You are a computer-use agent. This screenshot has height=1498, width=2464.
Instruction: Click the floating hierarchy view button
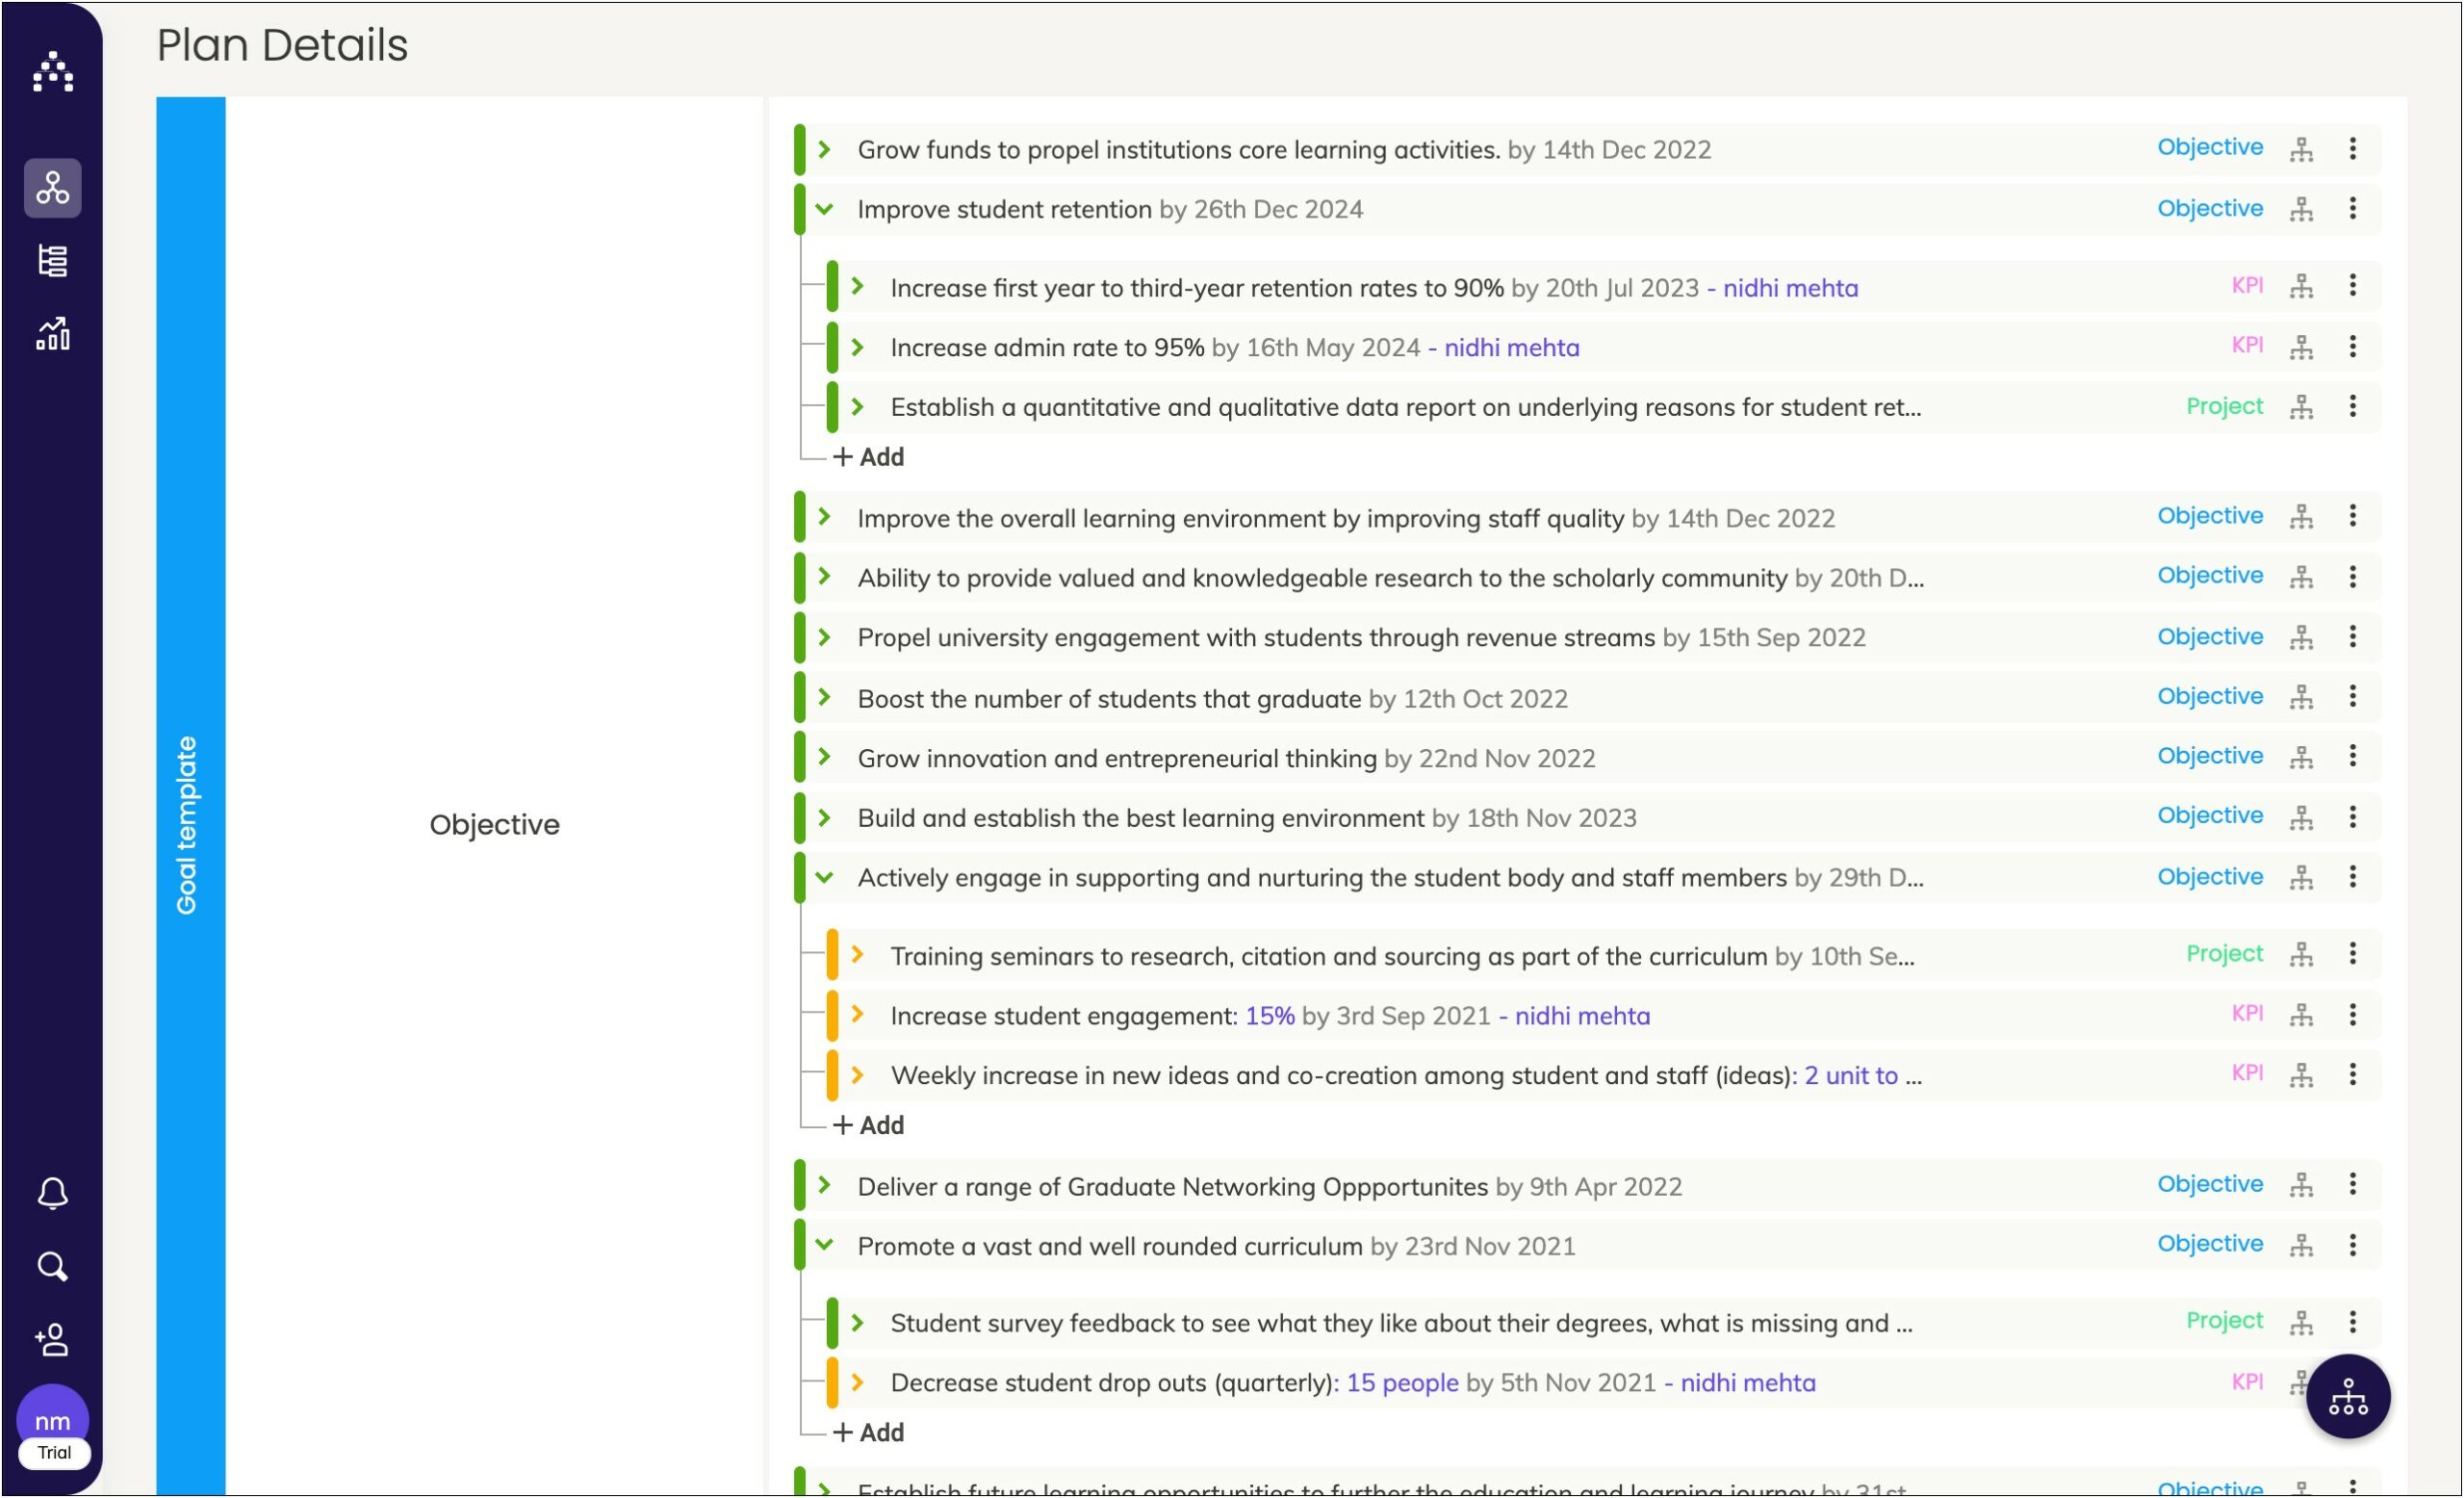[x=2348, y=1397]
